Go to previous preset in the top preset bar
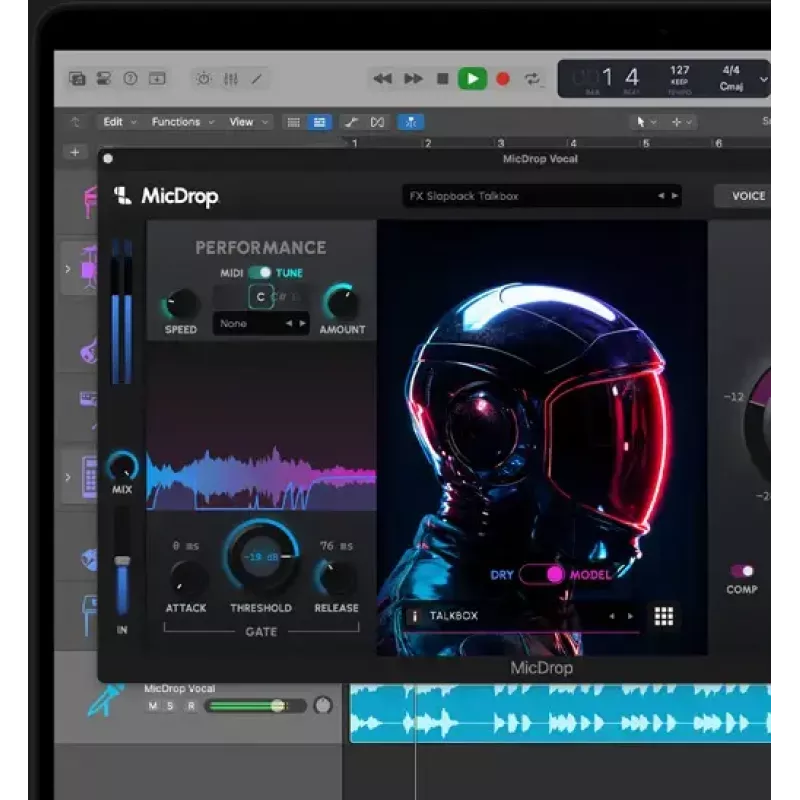Viewport: 800px width, 800px height. 661,196
